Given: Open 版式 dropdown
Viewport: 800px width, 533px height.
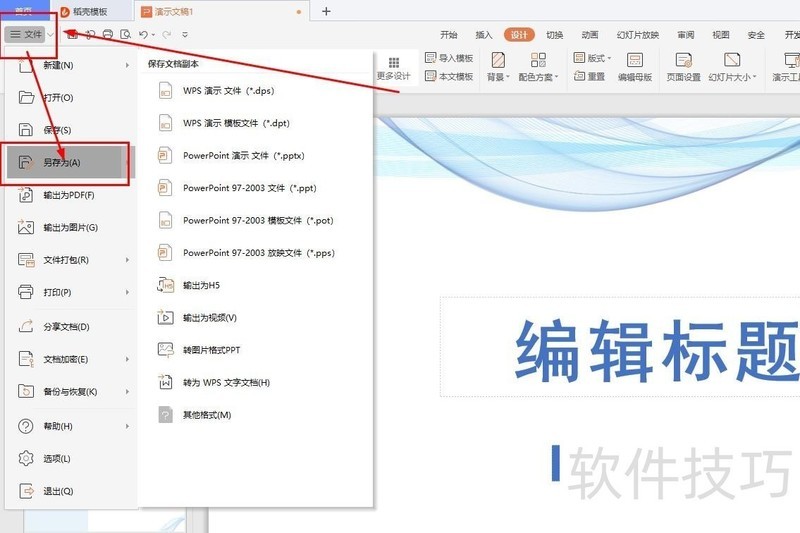Looking at the screenshot, I should pyautogui.click(x=592, y=58).
